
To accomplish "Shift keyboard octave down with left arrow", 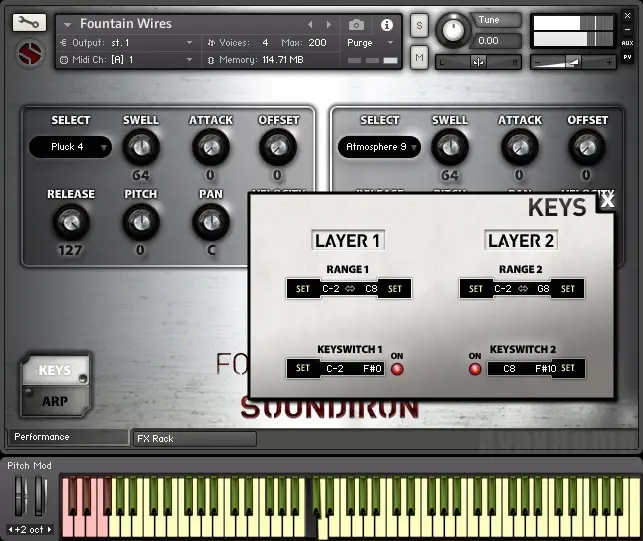I will tap(10, 530).
